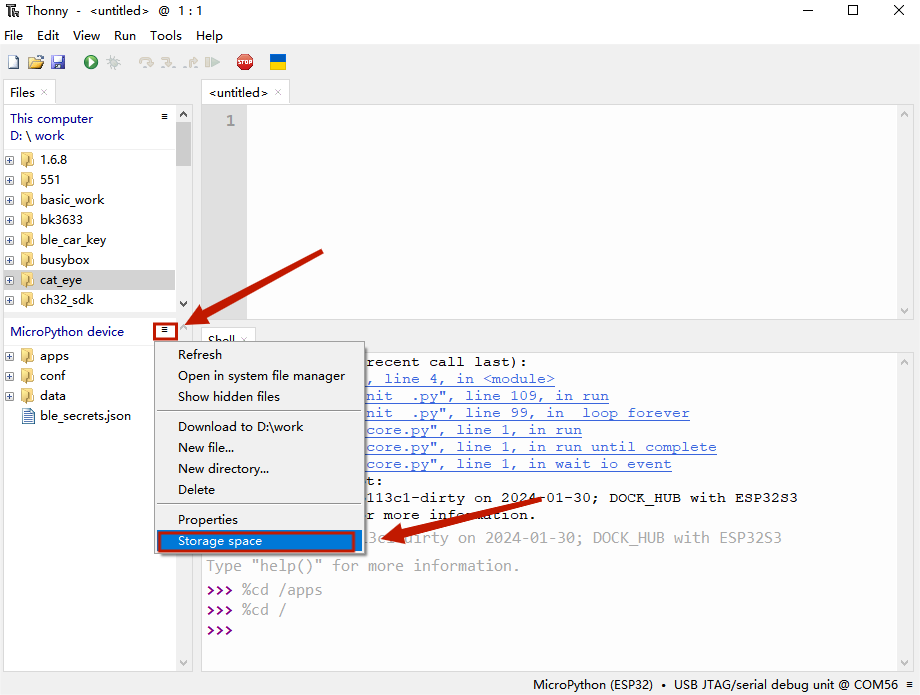Select ble_secrets.json file on device

(85, 416)
